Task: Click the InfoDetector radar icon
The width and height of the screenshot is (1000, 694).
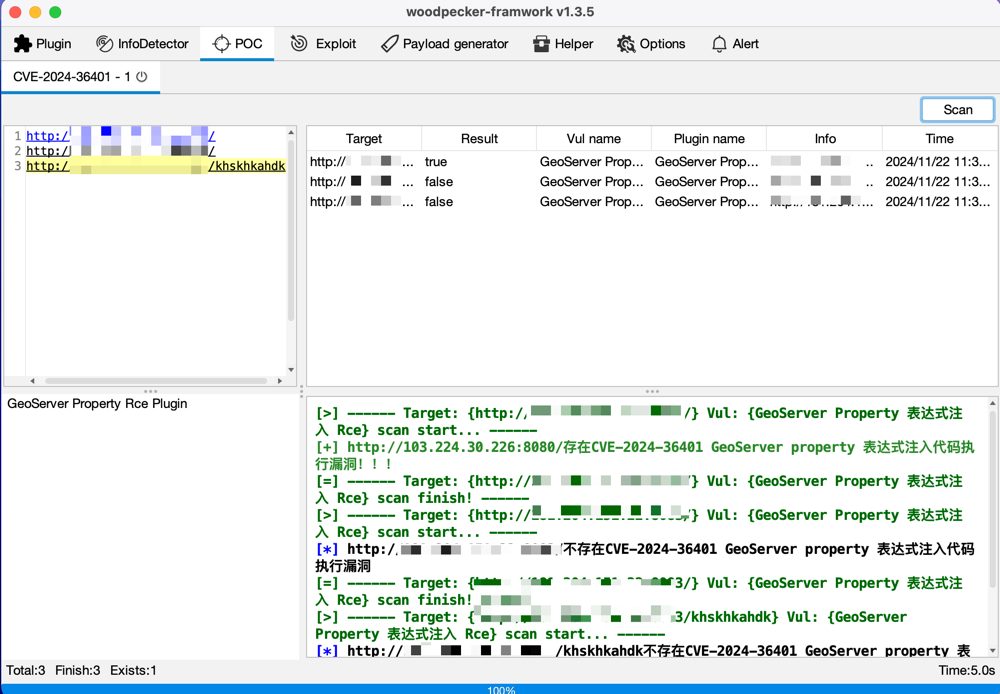Action: (x=104, y=43)
